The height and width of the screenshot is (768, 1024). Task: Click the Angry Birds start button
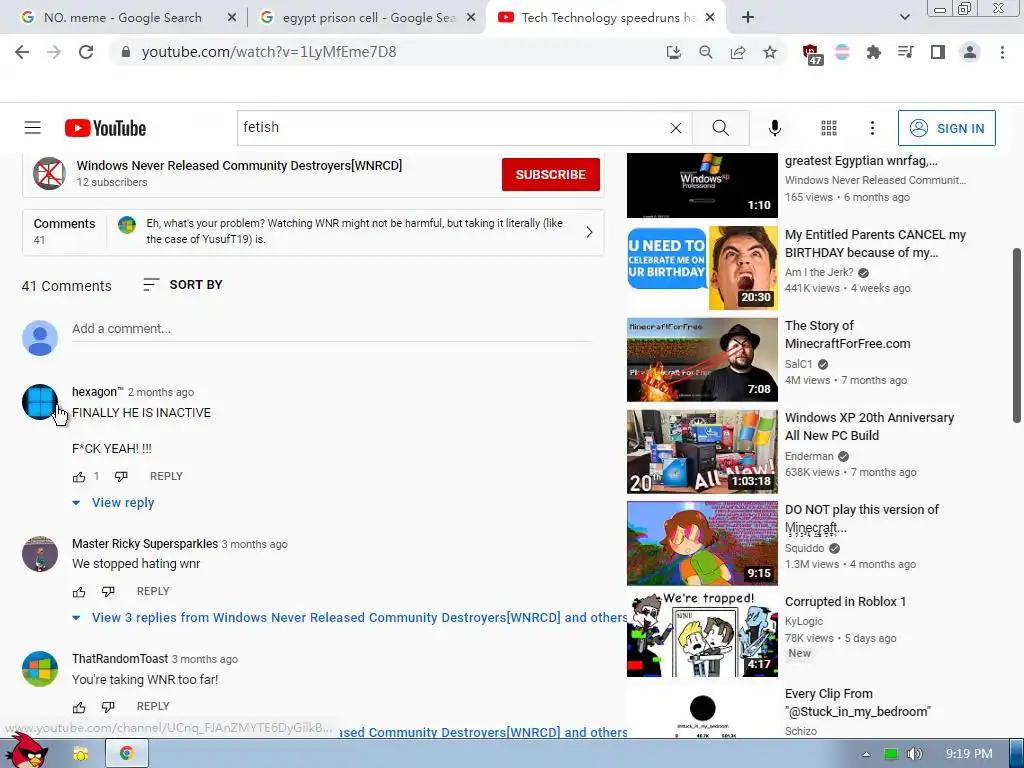pos(27,750)
